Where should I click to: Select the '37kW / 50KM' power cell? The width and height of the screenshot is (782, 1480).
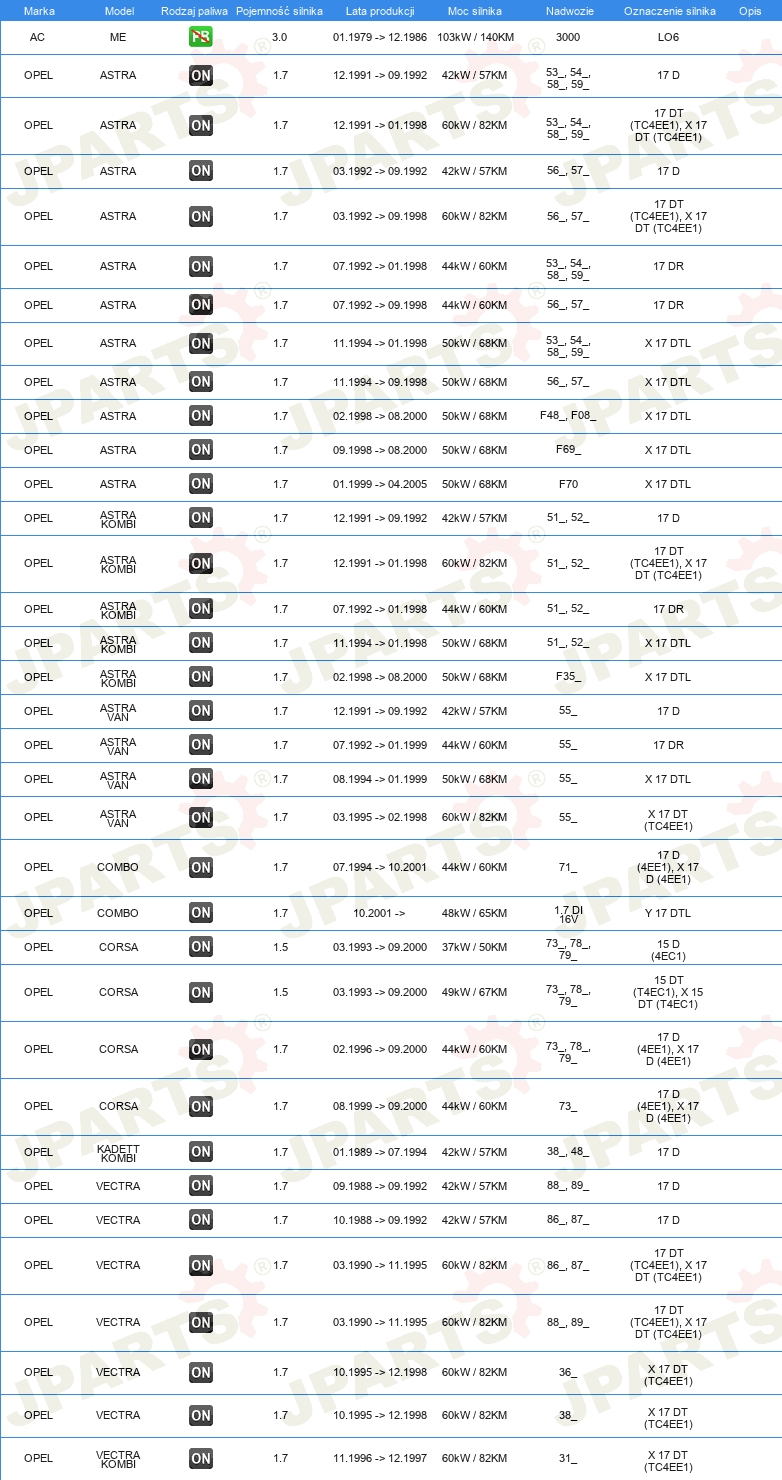(x=475, y=947)
